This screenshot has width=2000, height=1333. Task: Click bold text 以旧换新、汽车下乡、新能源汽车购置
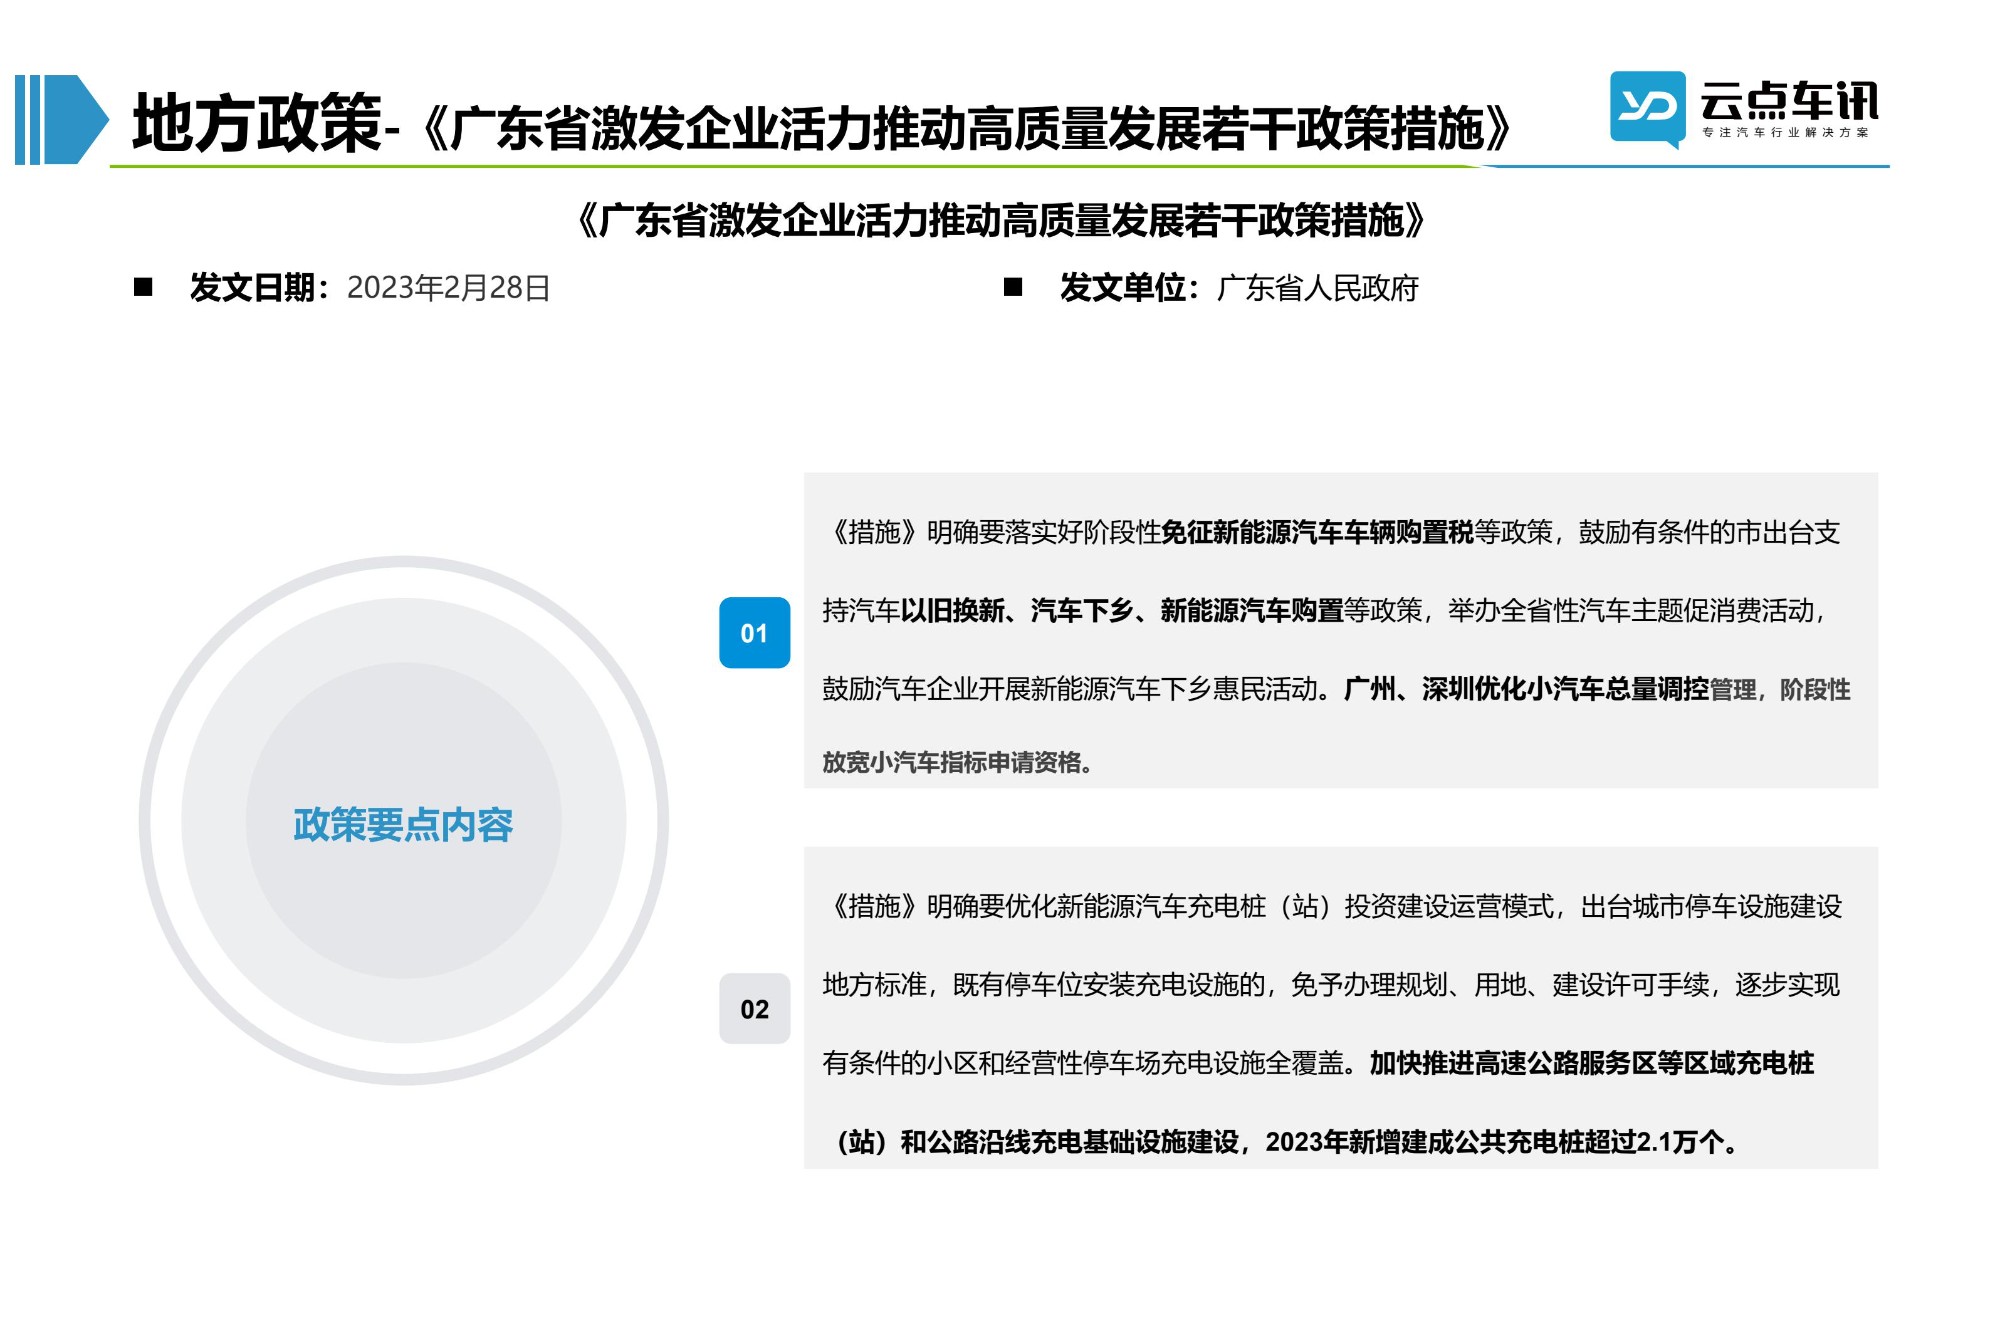click(x=1123, y=610)
